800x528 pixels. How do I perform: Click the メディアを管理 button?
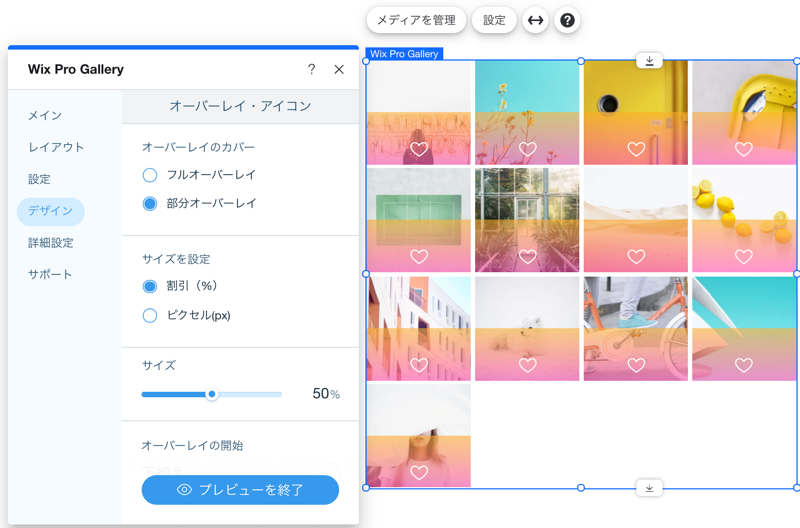pyautogui.click(x=416, y=20)
